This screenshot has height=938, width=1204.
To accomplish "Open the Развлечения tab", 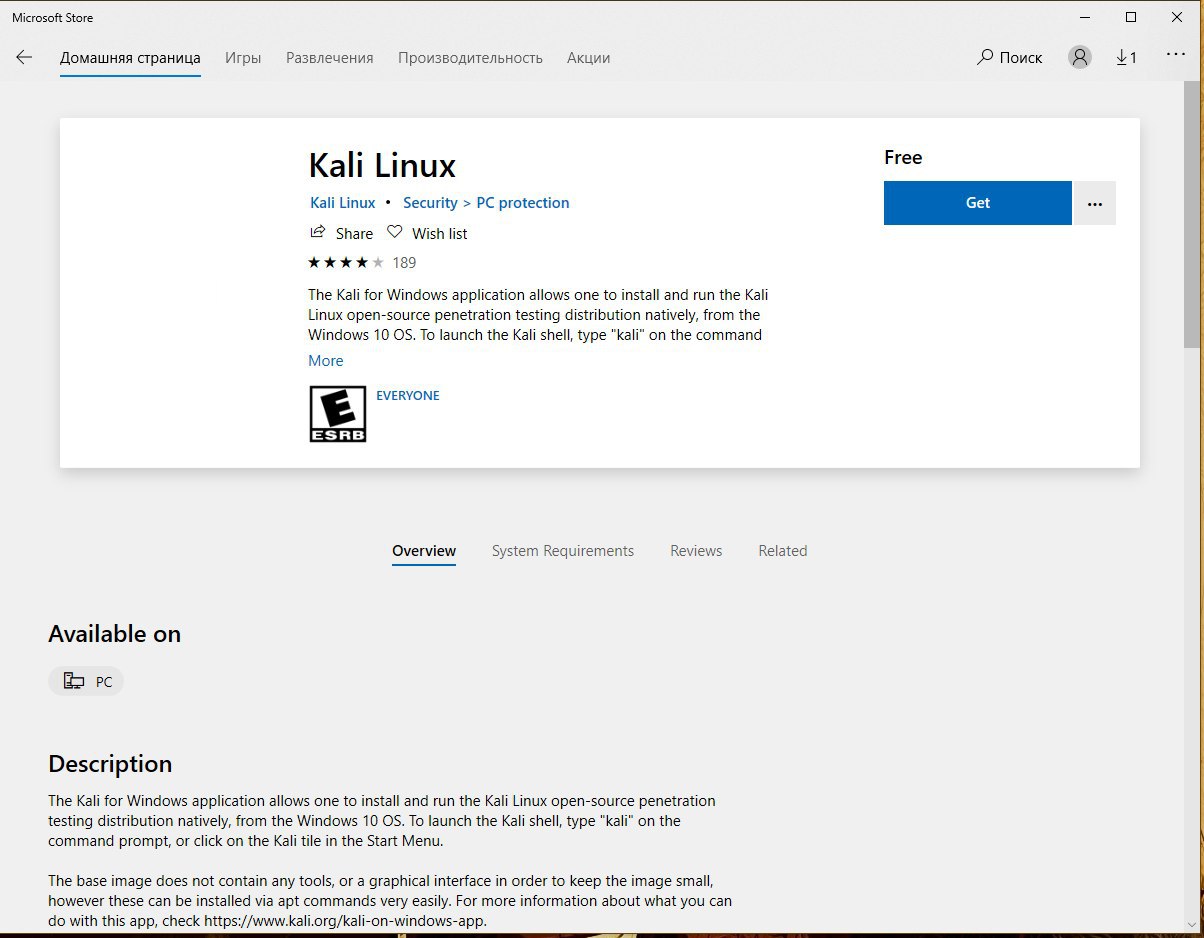I will (330, 58).
